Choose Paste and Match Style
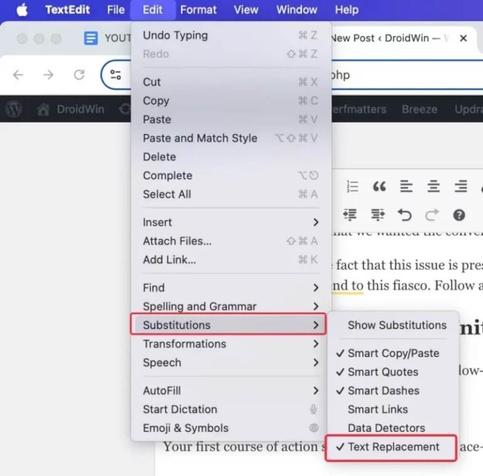The width and height of the screenshot is (483, 476). tap(231, 138)
